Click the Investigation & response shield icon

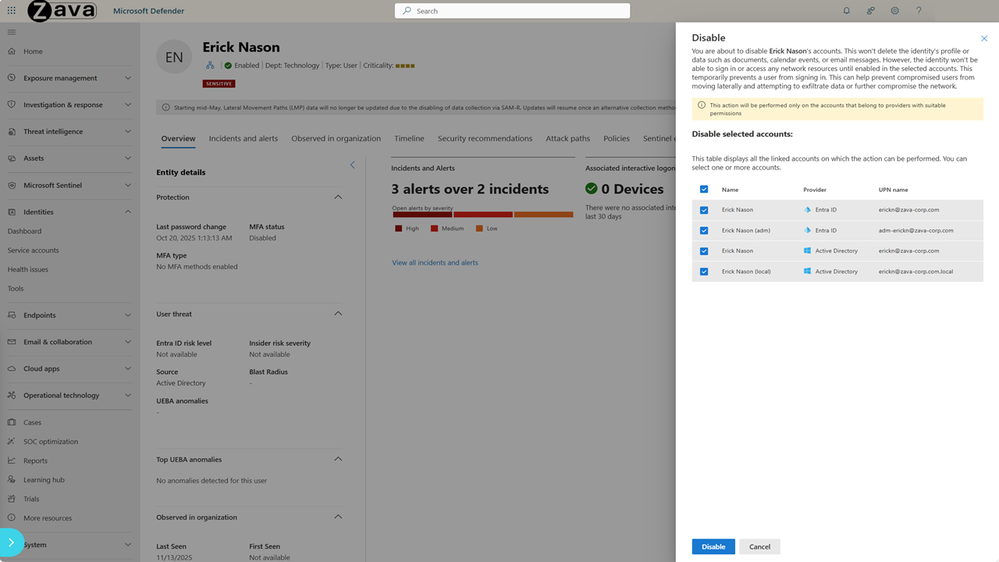[x=11, y=104]
